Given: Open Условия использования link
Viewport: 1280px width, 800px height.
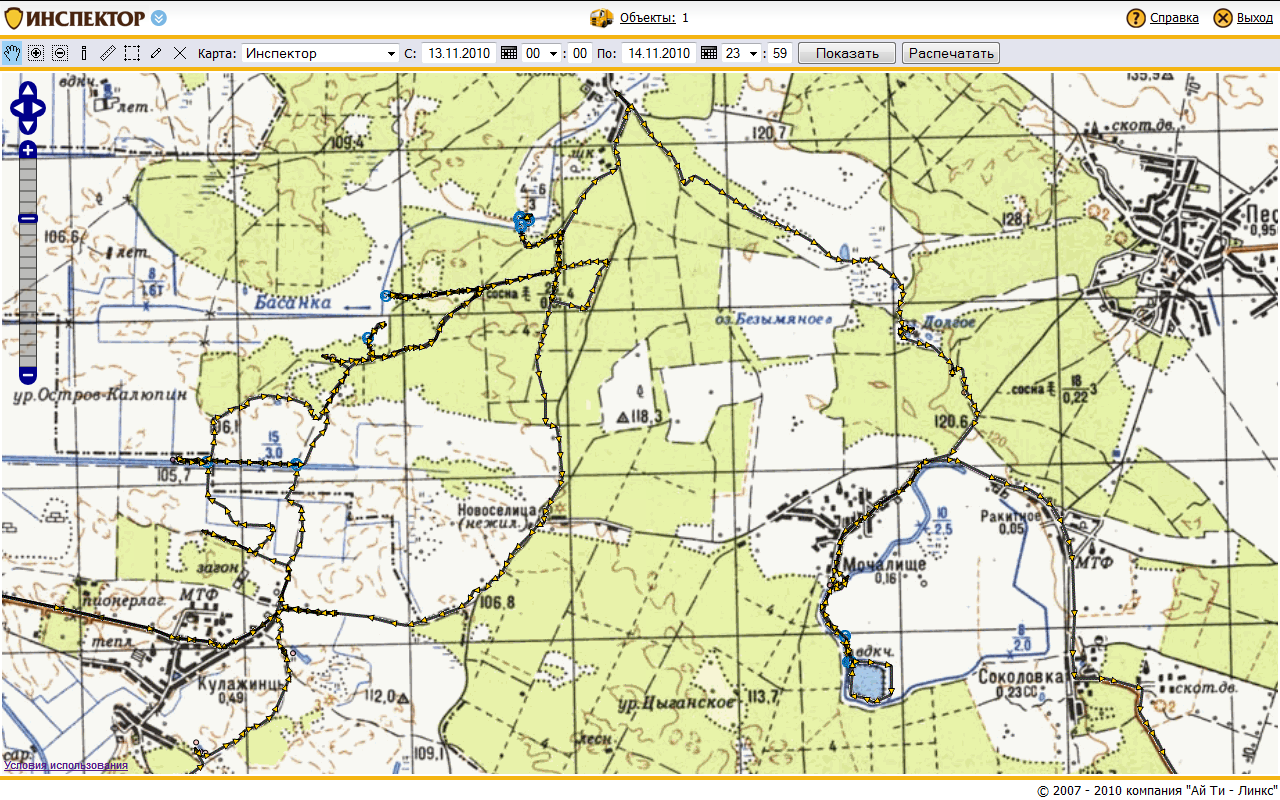Looking at the screenshot, I should pyautogui.click(x=66, y=766).
